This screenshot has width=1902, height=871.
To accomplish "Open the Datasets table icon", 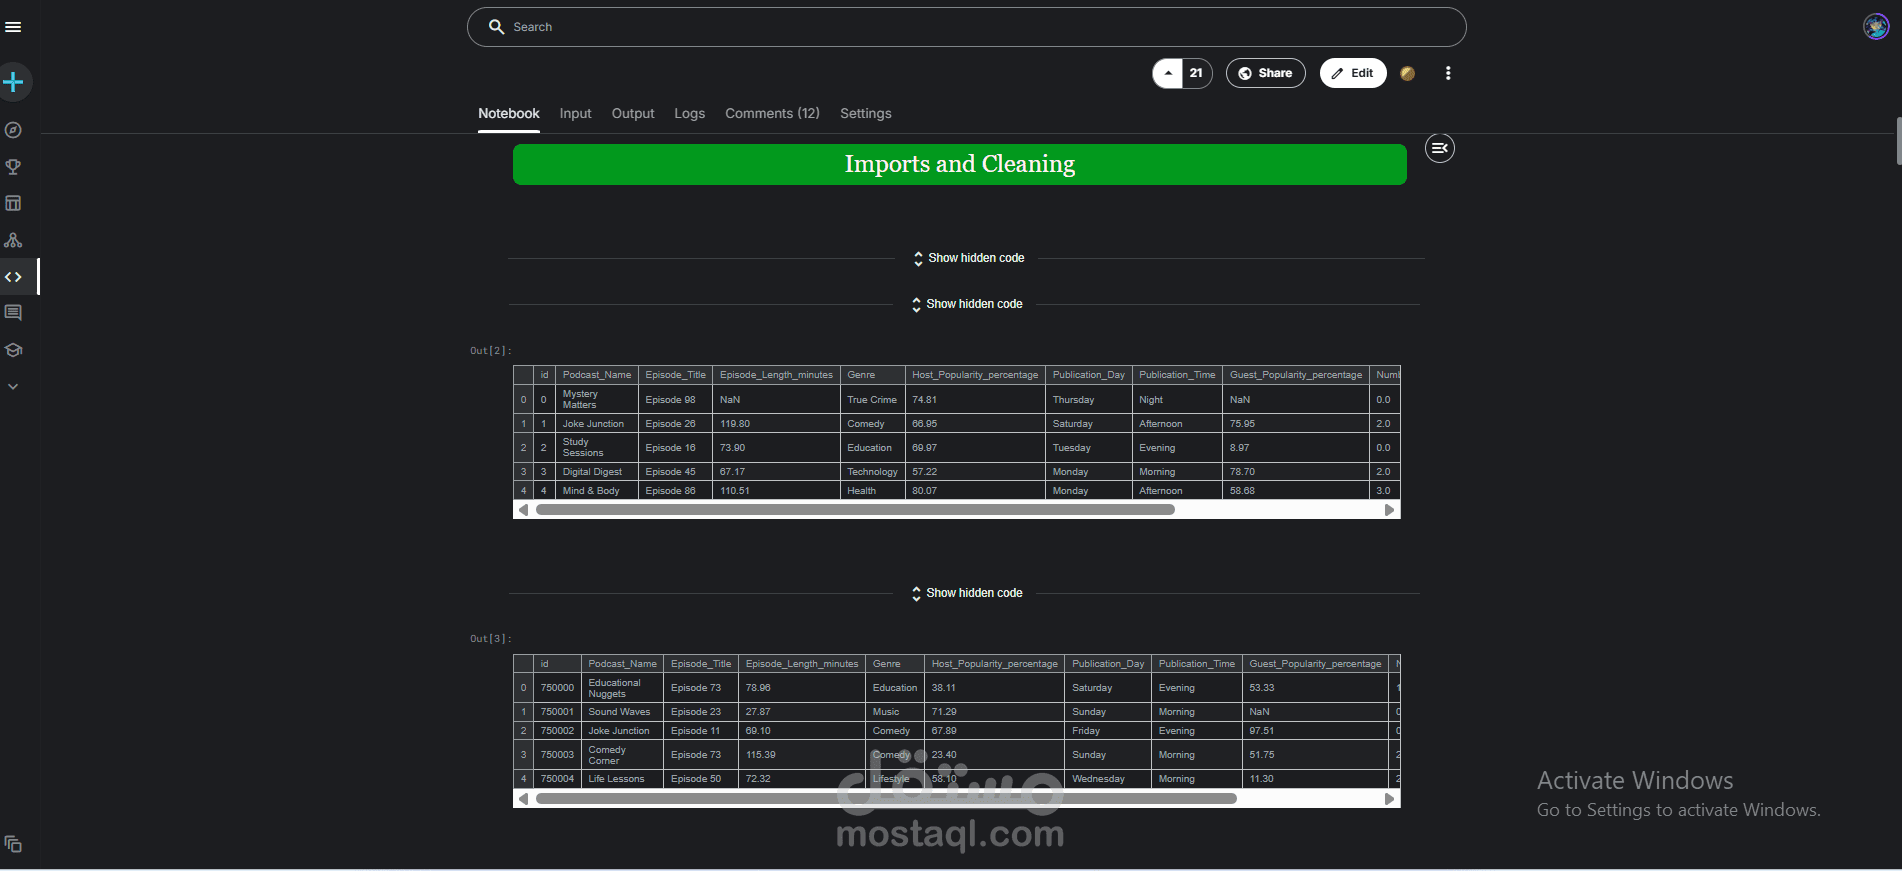I will [13, 203].
